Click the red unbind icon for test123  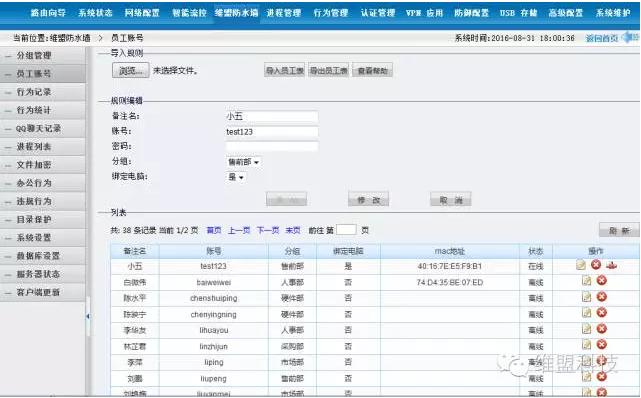click(612, 265)
